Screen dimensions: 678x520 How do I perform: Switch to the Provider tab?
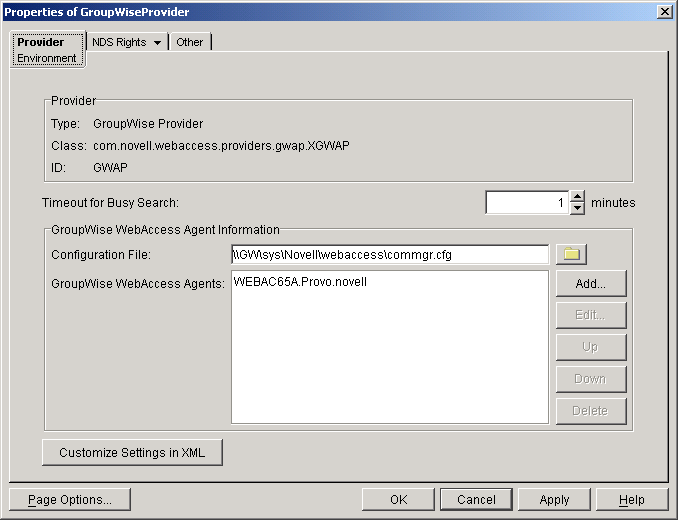[41, 42]
